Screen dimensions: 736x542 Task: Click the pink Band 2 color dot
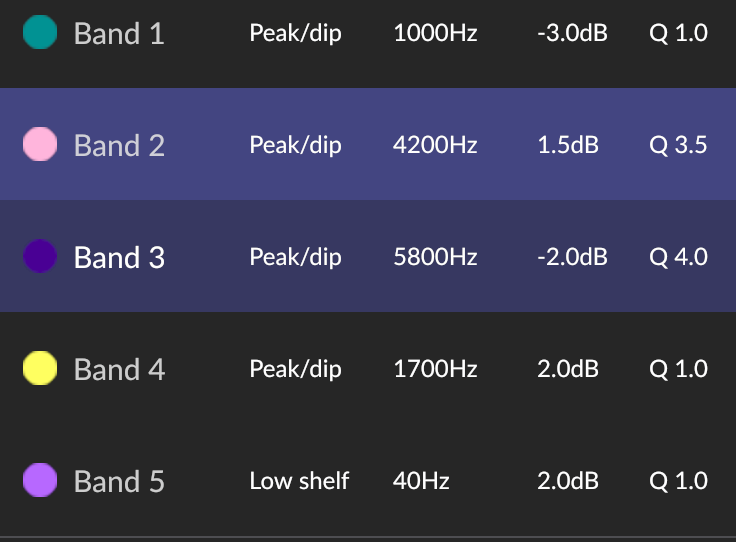point(40,145)
